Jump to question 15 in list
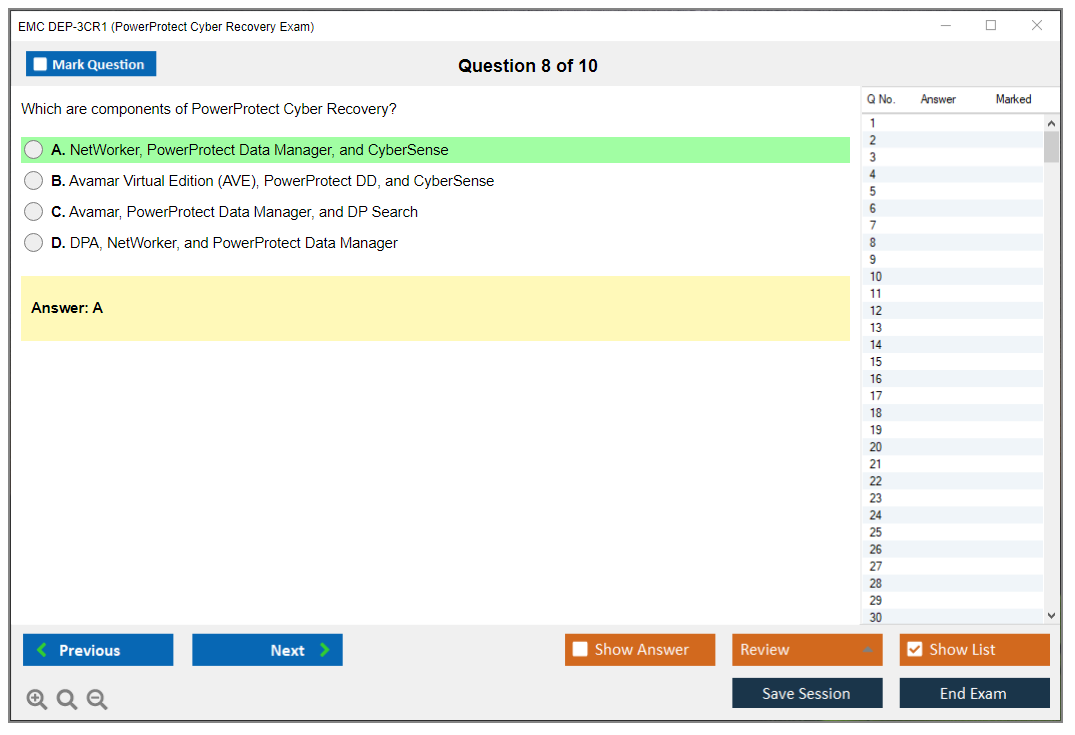Viewport: 1075px width, 735px height. pyautogui.click(x=876, y=362)
